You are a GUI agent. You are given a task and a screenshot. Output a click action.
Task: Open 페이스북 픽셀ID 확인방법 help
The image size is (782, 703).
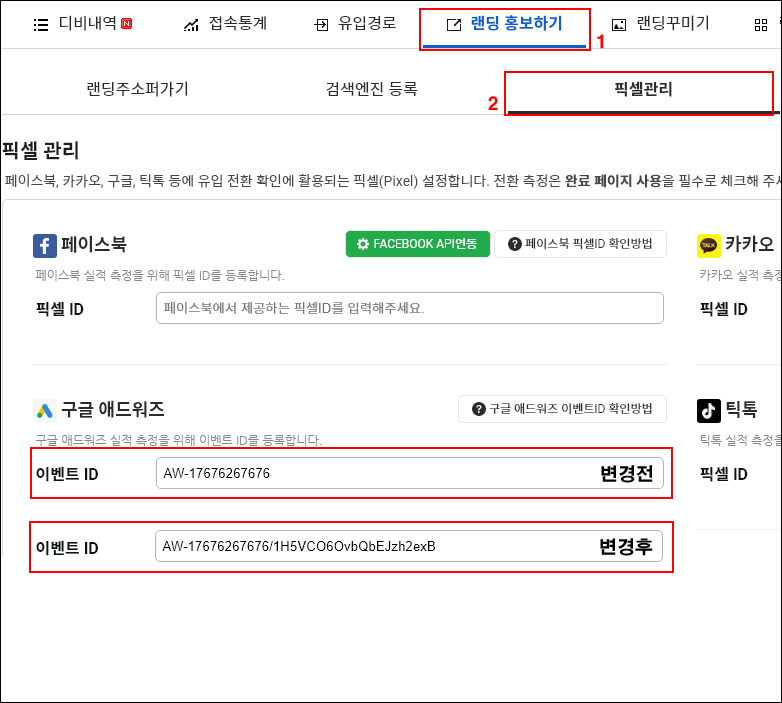(580, 244)
